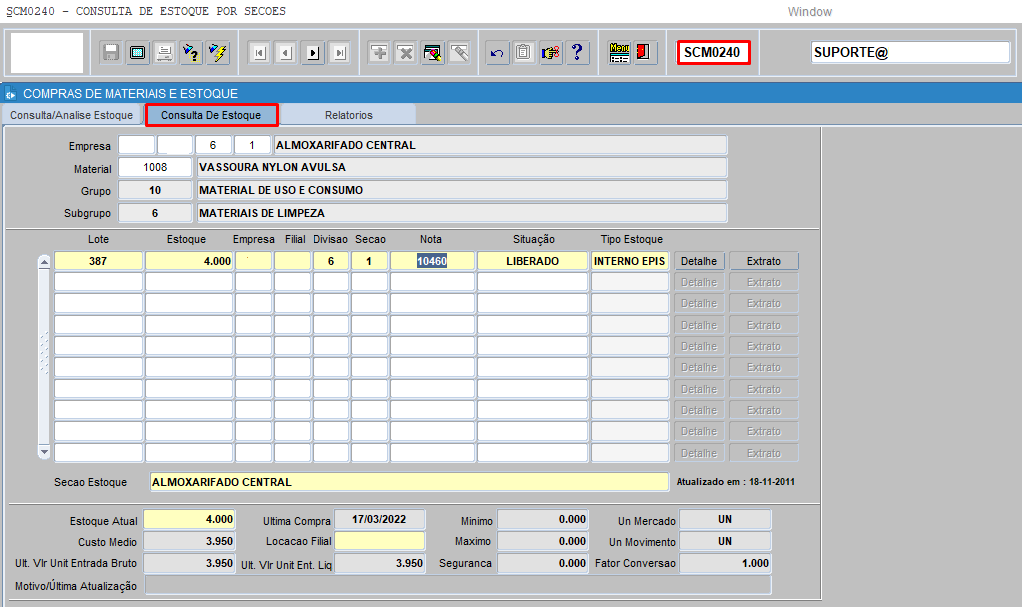Viewport: 1022px width, 607px height.
Task: Click the clear record eraser-window icon
Action: pos(432,52)
